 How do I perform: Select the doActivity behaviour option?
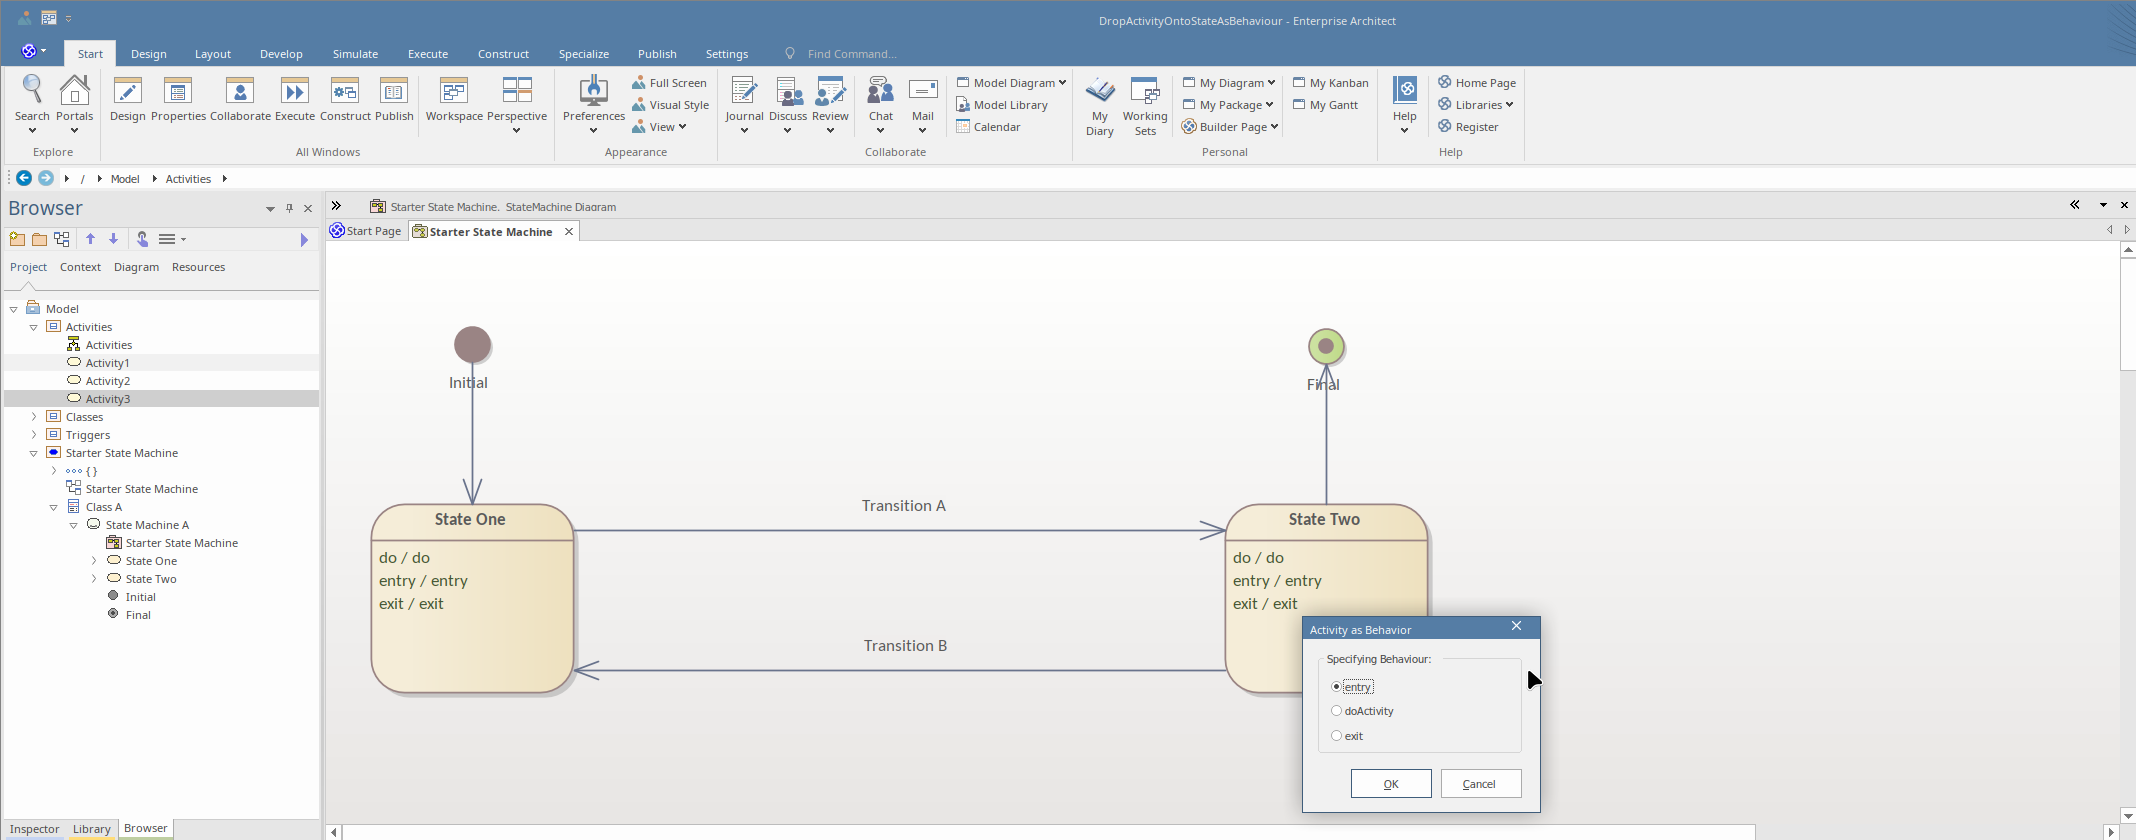click(1336, 711)
